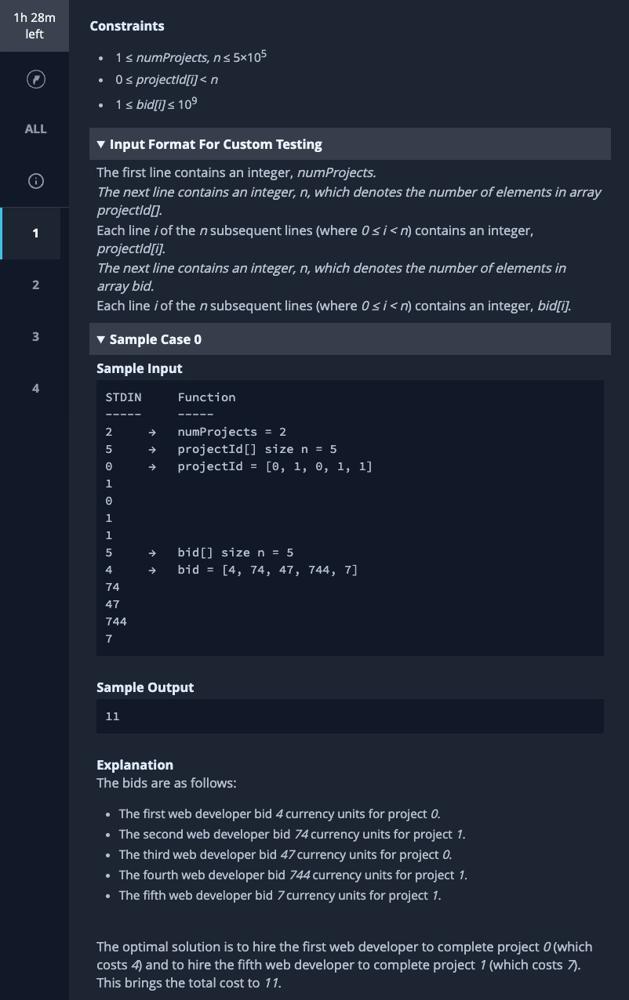
Task: Open question 4 from the sidebar
Action: click(35, 388)
